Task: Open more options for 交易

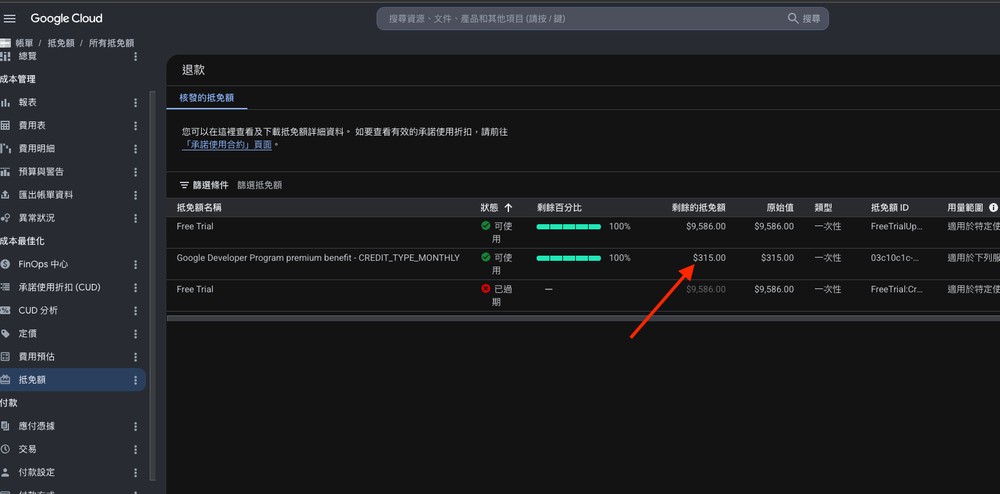Action: click(x=135, y=449)
